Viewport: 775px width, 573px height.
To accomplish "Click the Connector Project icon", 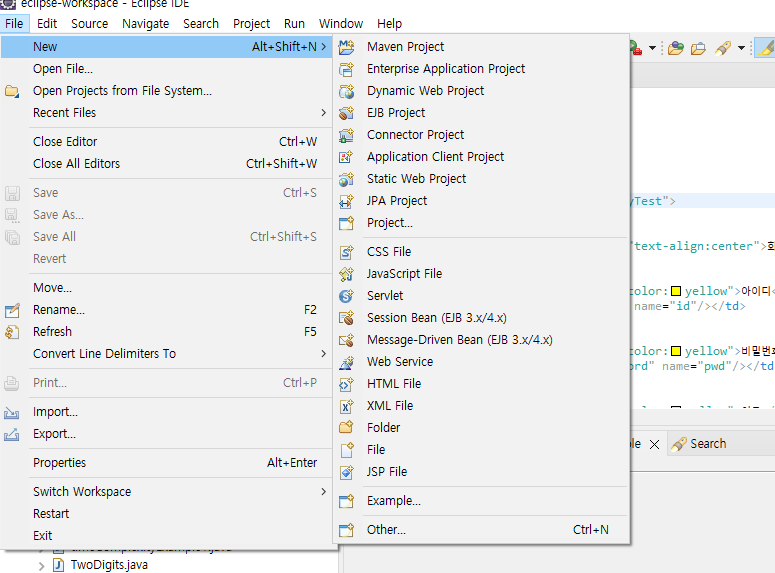I will pos(346,135).
